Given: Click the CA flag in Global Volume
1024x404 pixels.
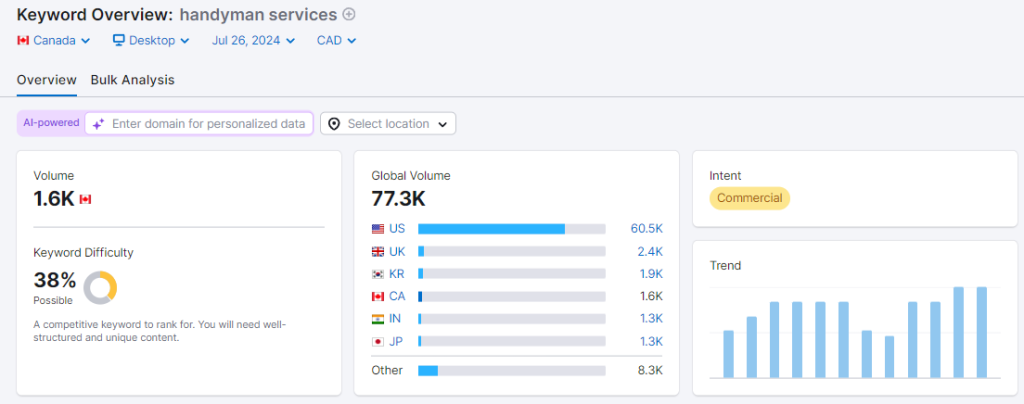Looking at the screenshot, I should click(377, 296).
